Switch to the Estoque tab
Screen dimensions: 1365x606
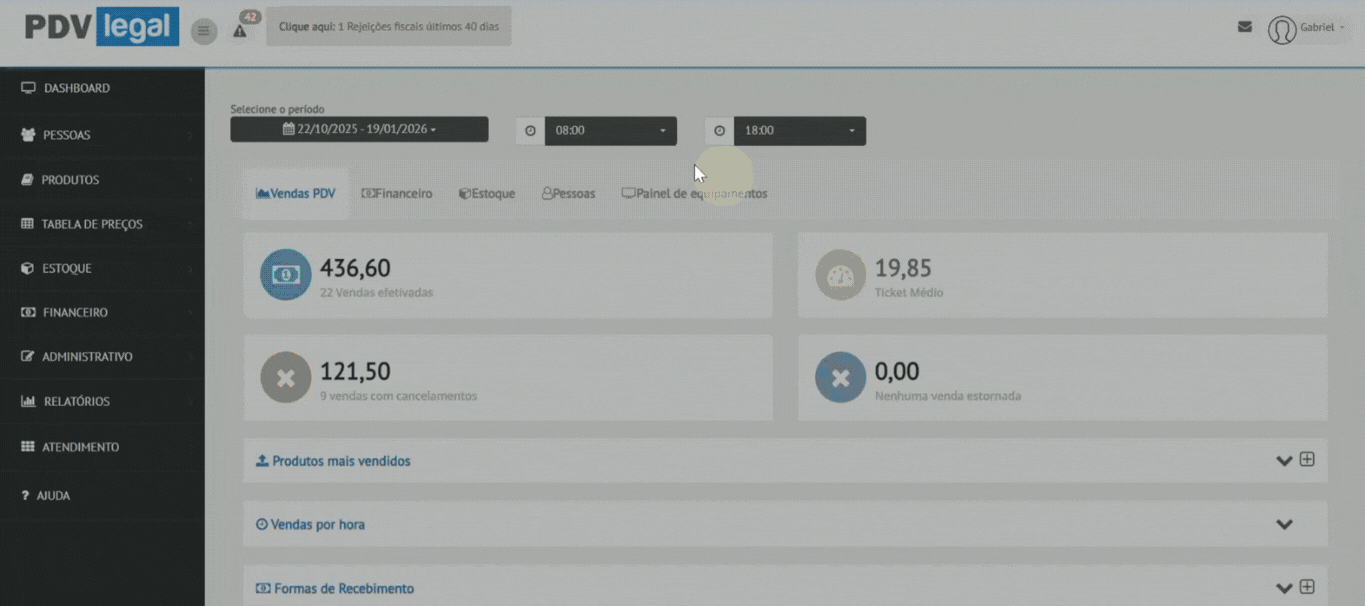click(x=487, y=194)
